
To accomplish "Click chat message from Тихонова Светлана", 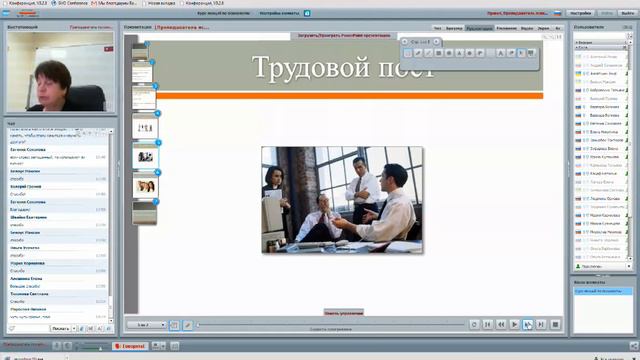I will tap(58, 298).
